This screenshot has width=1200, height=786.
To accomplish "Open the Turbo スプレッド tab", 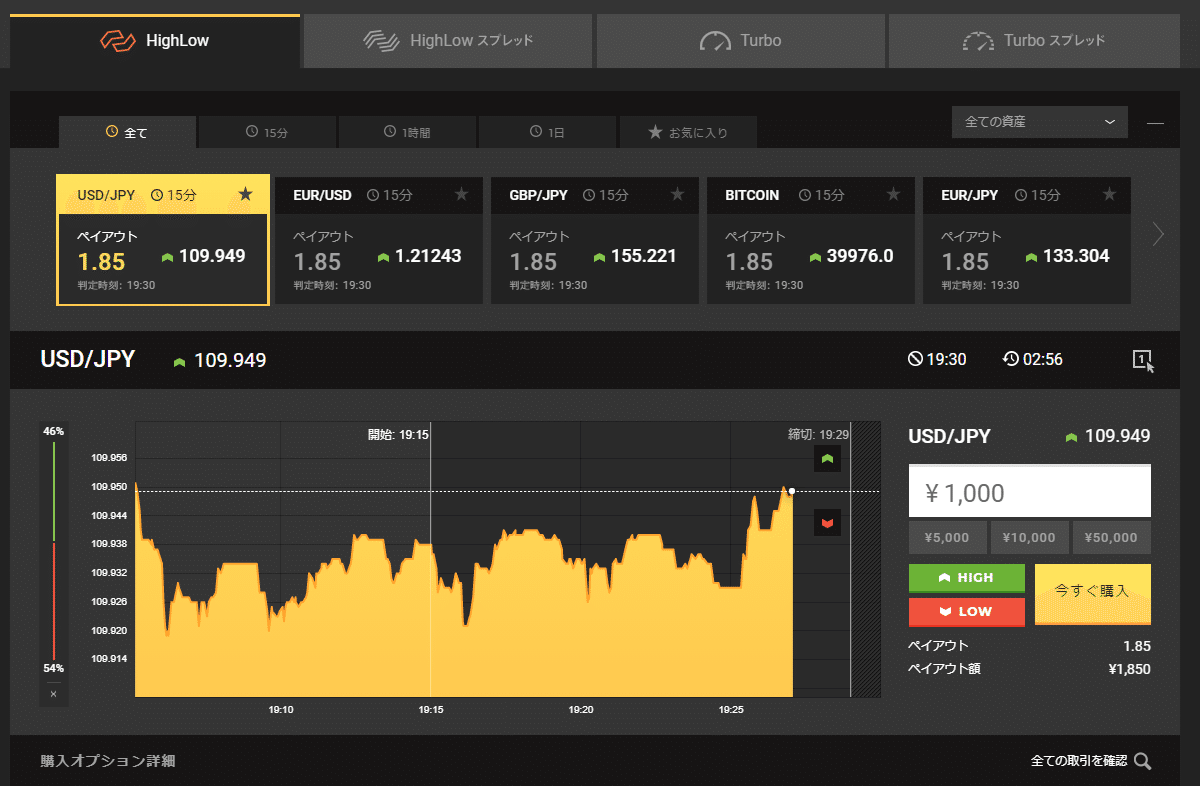I will tap(1034, 41).
